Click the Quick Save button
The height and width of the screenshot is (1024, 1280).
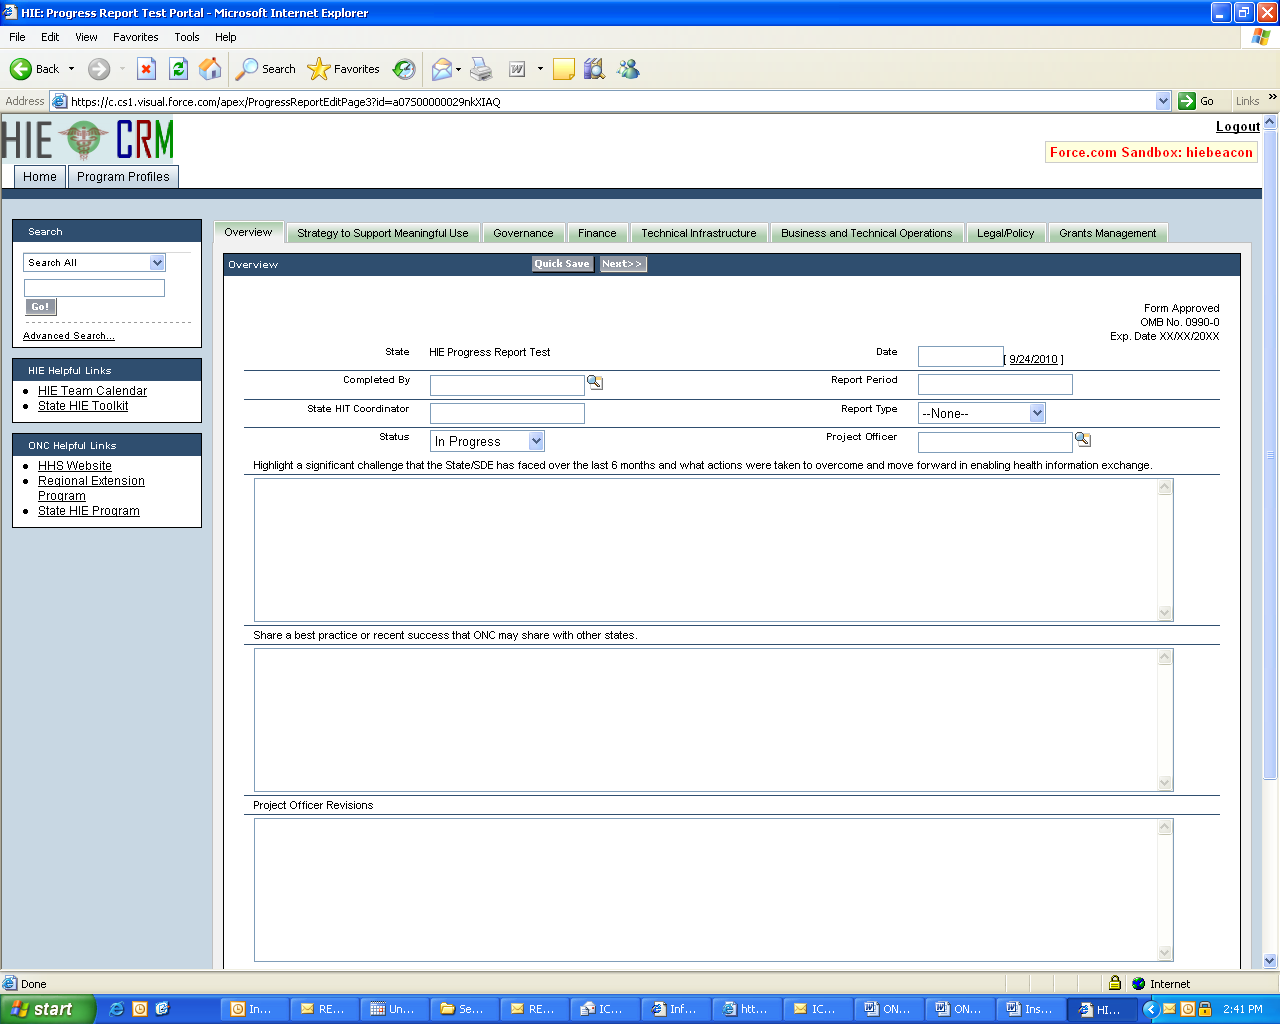tap(562, 264)
